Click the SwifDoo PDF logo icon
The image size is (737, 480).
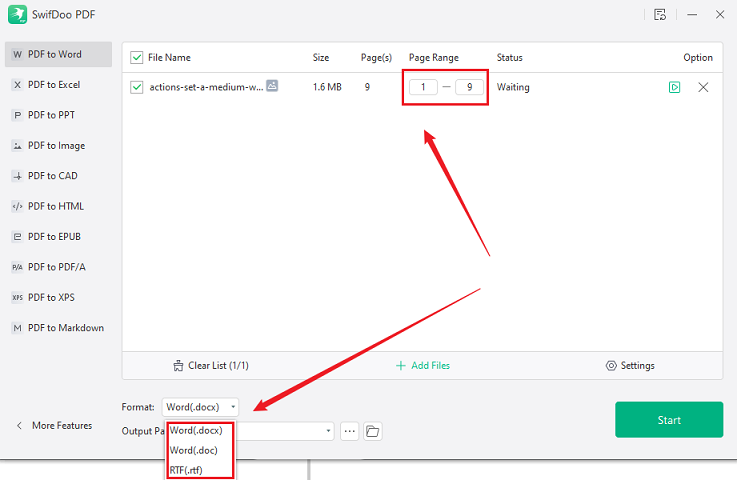[17, 15]
